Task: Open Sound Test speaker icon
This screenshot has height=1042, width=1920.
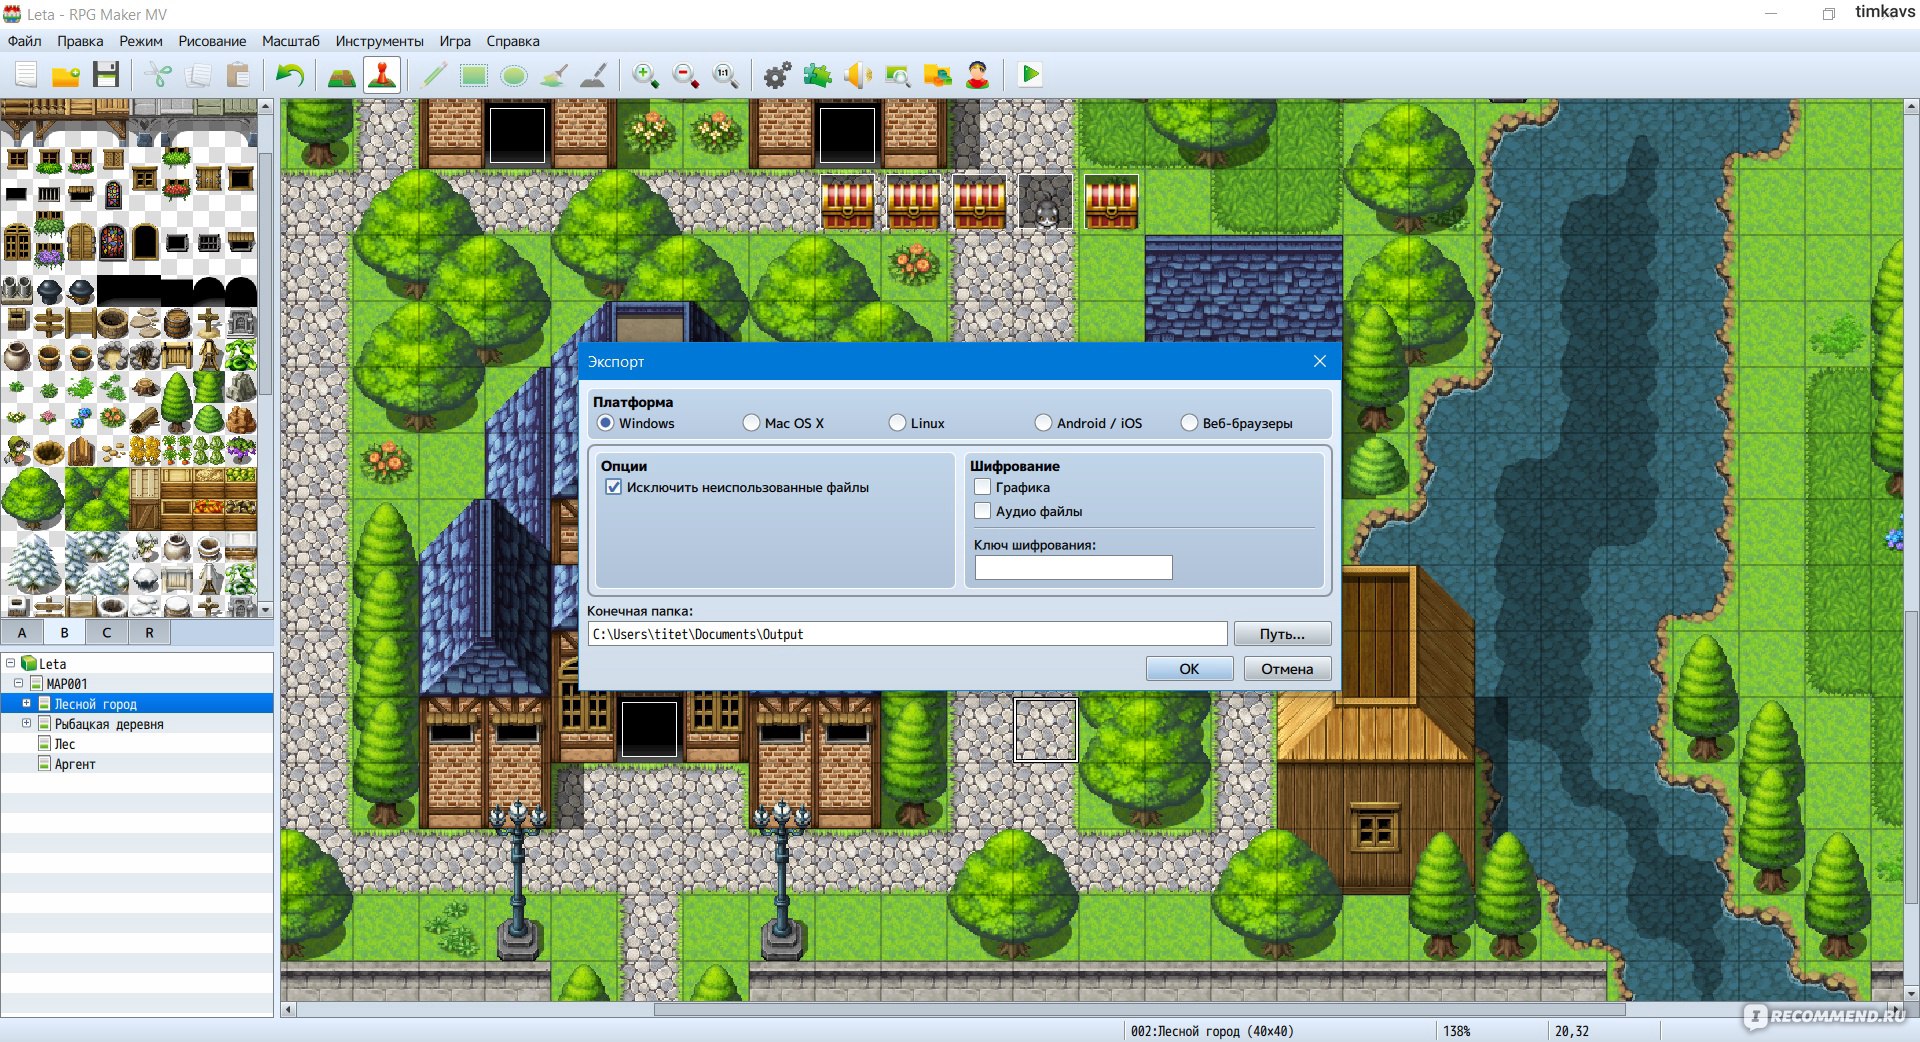Action: (858, 75)
